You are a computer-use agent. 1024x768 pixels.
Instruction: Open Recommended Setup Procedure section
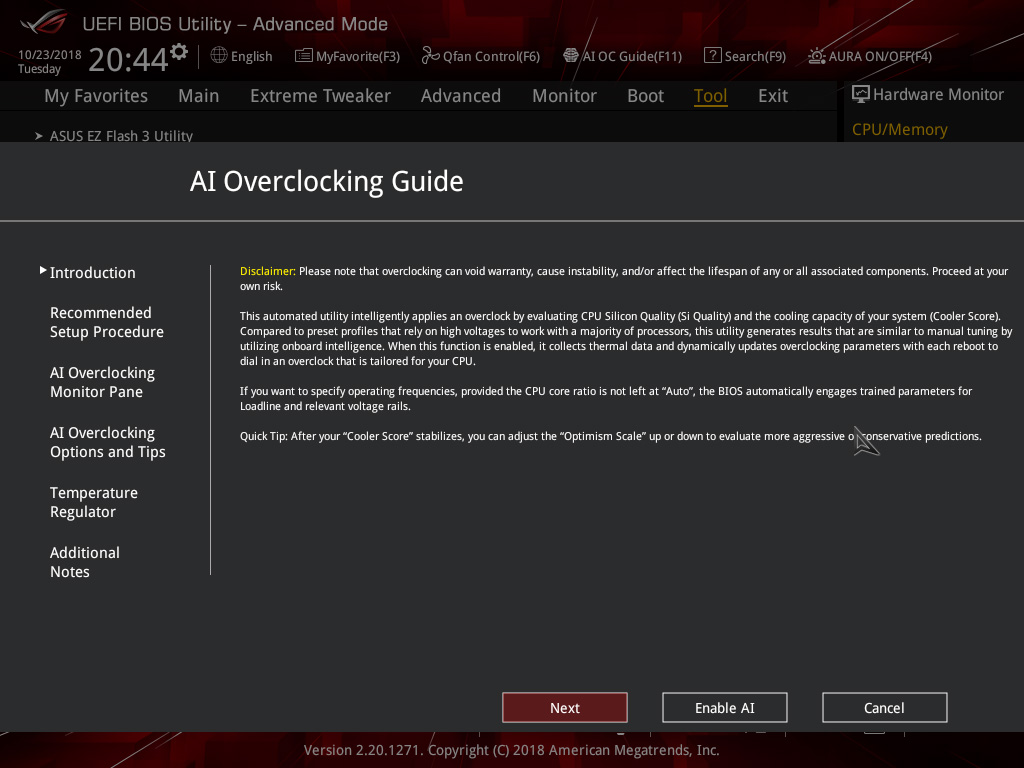click(x=106, y=322)
